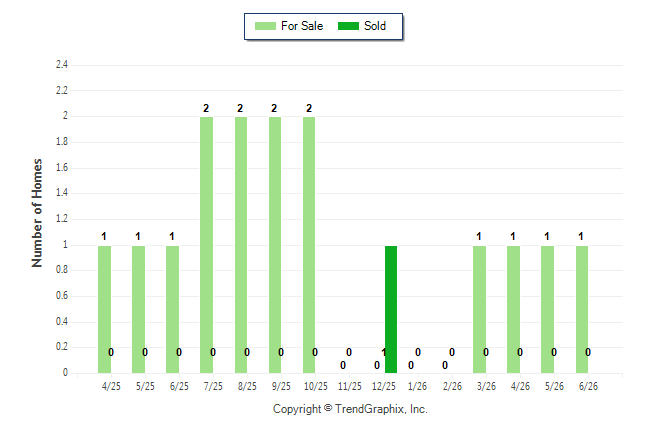Click the For Sale bar for 4/25
This screenshot has width=646, height=434.
(x=105, y=310)
